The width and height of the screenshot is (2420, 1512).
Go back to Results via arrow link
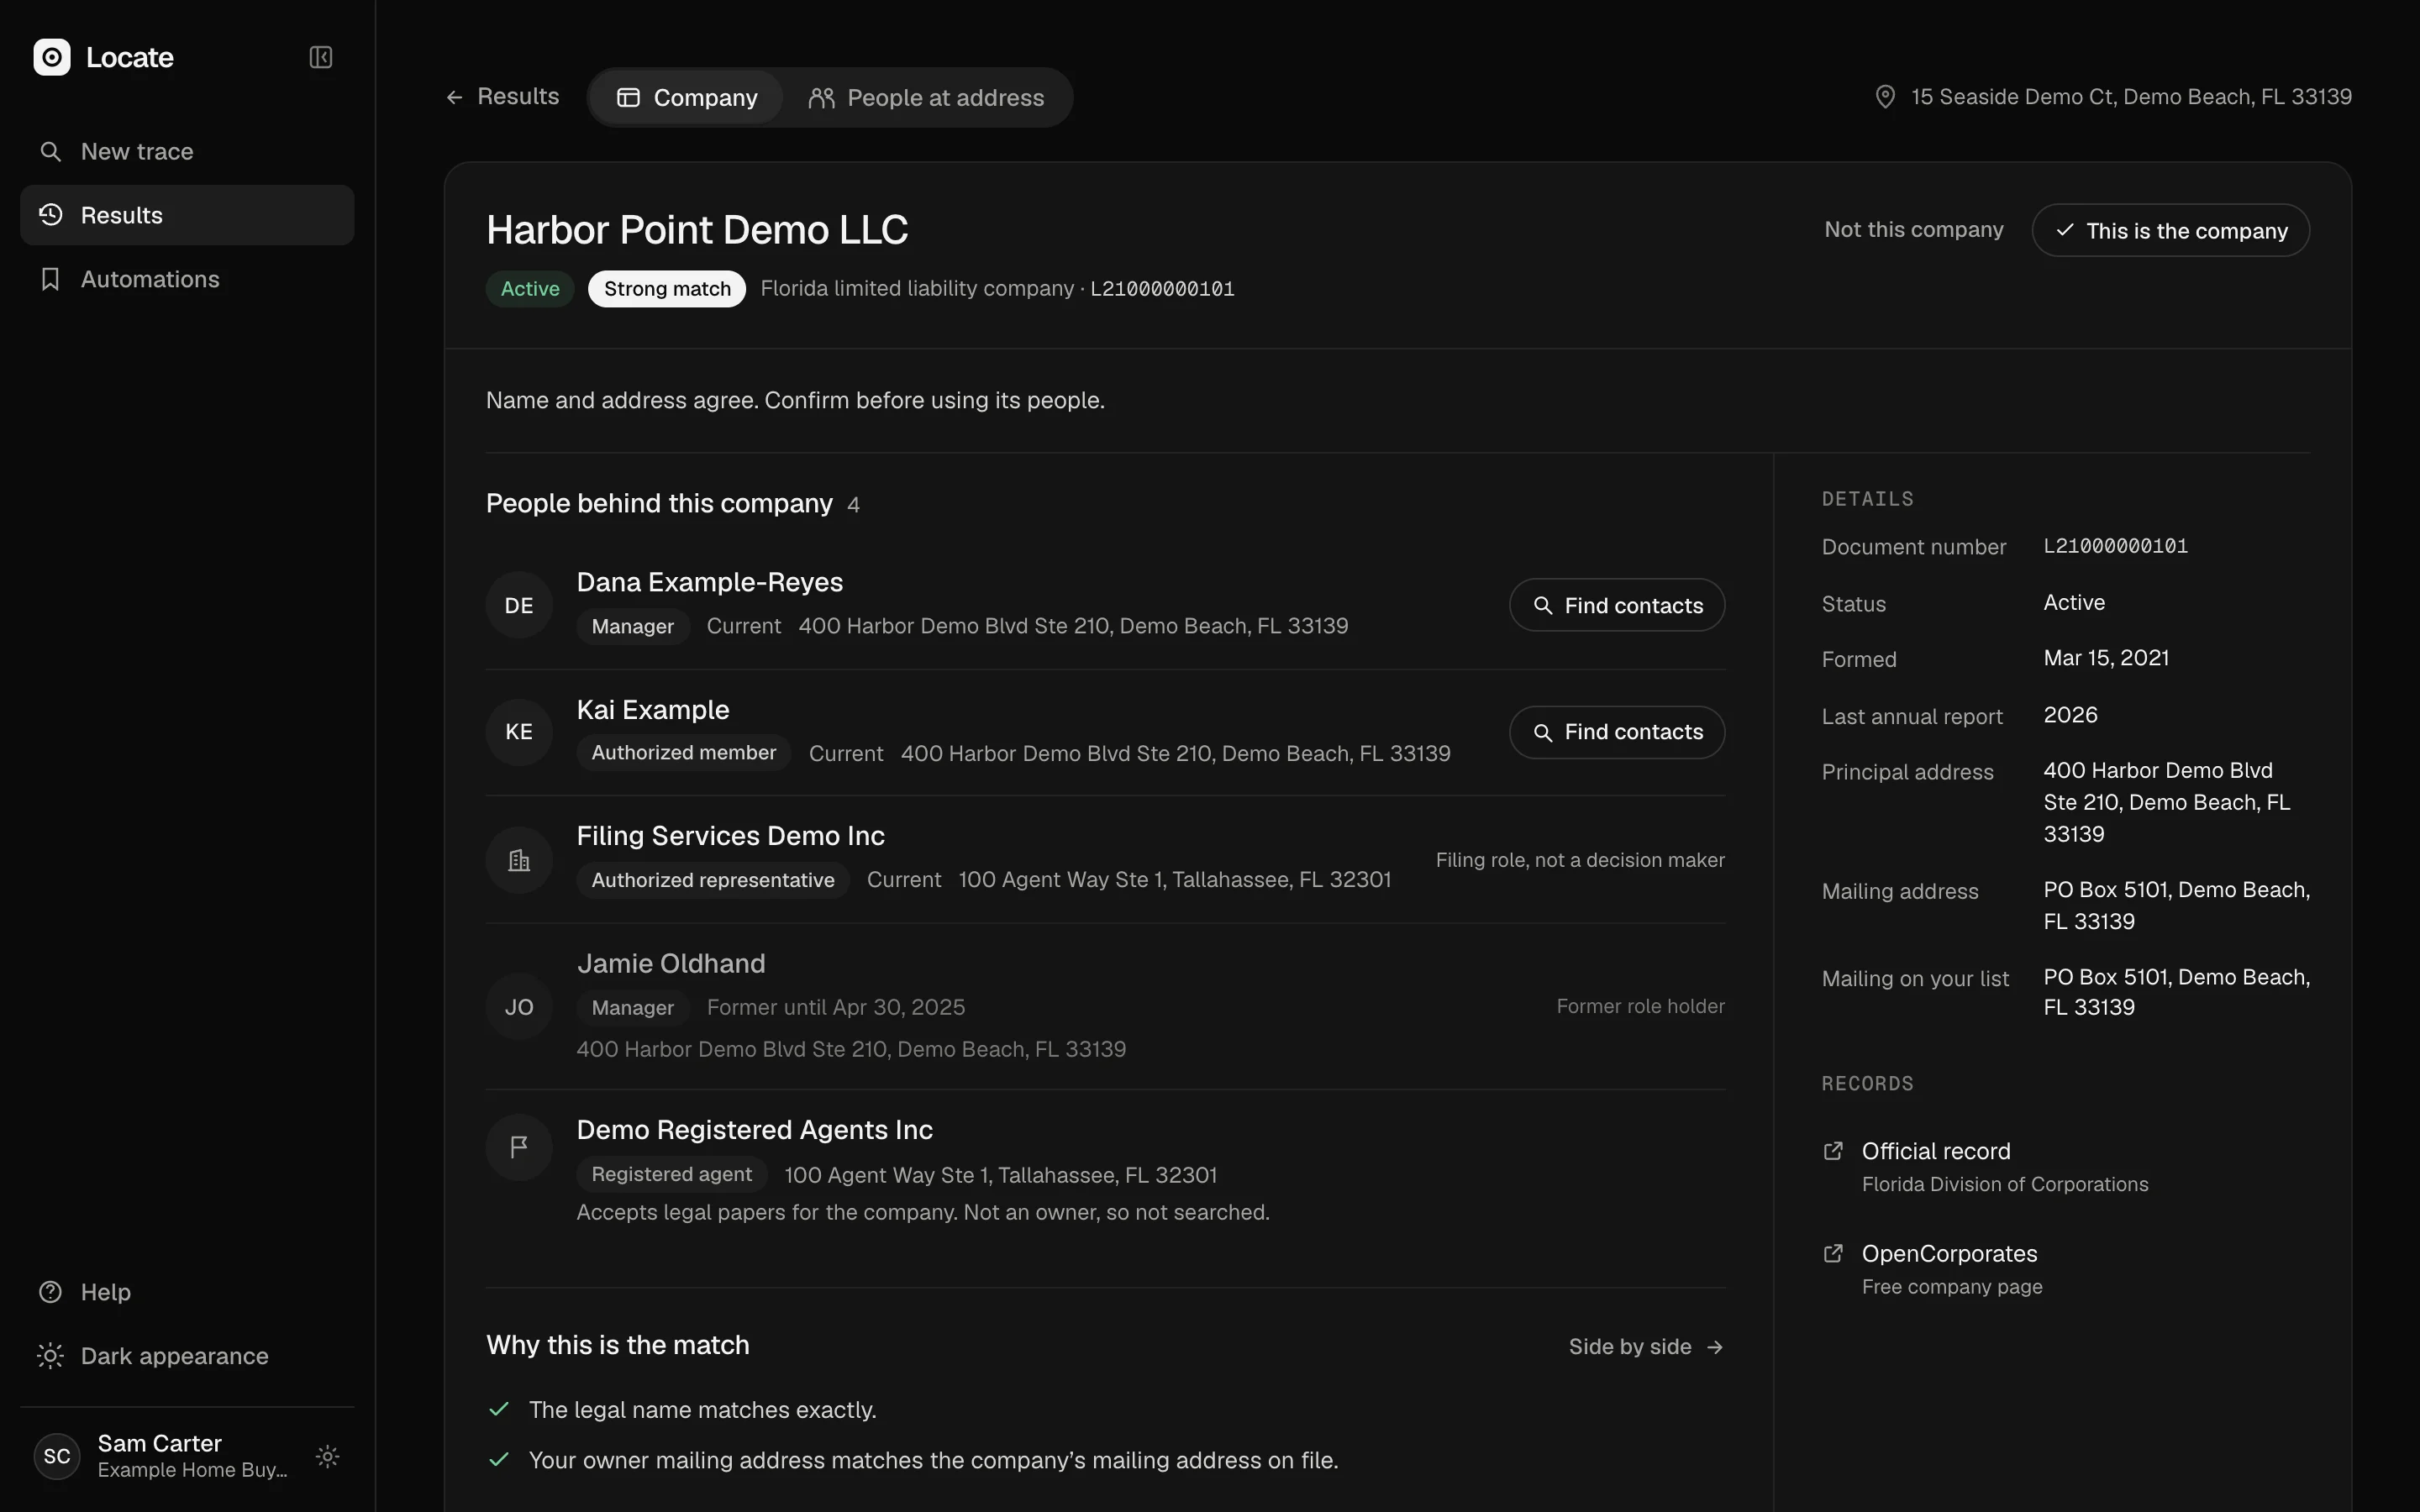click(x=502, y=96)
